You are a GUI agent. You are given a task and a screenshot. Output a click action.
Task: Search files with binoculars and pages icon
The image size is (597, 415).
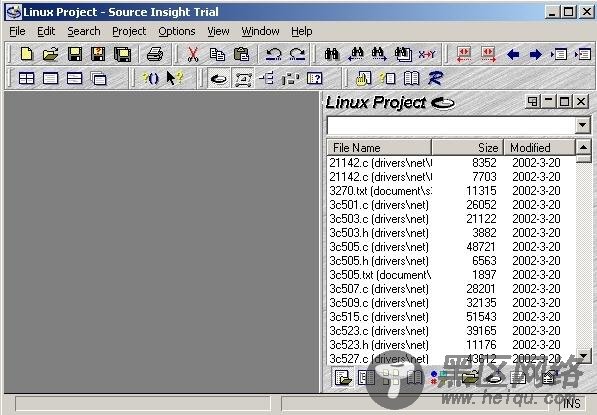tap(403, 54)
